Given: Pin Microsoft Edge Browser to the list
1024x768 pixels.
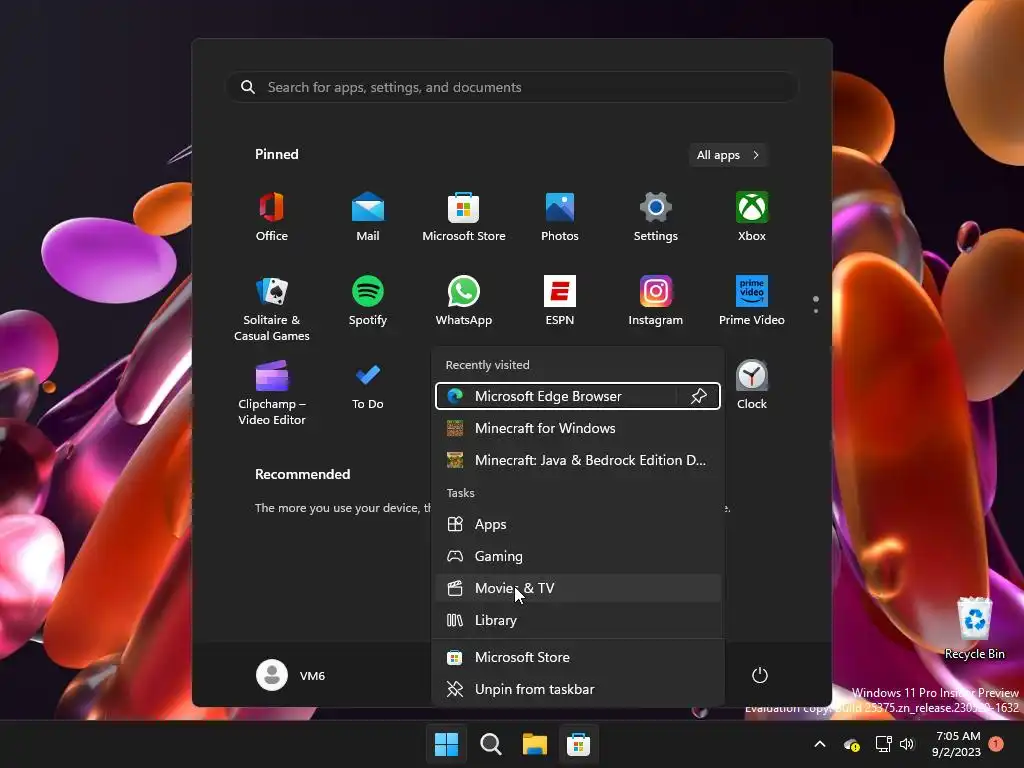Looking at the screenshot, I should coord(698,396).
